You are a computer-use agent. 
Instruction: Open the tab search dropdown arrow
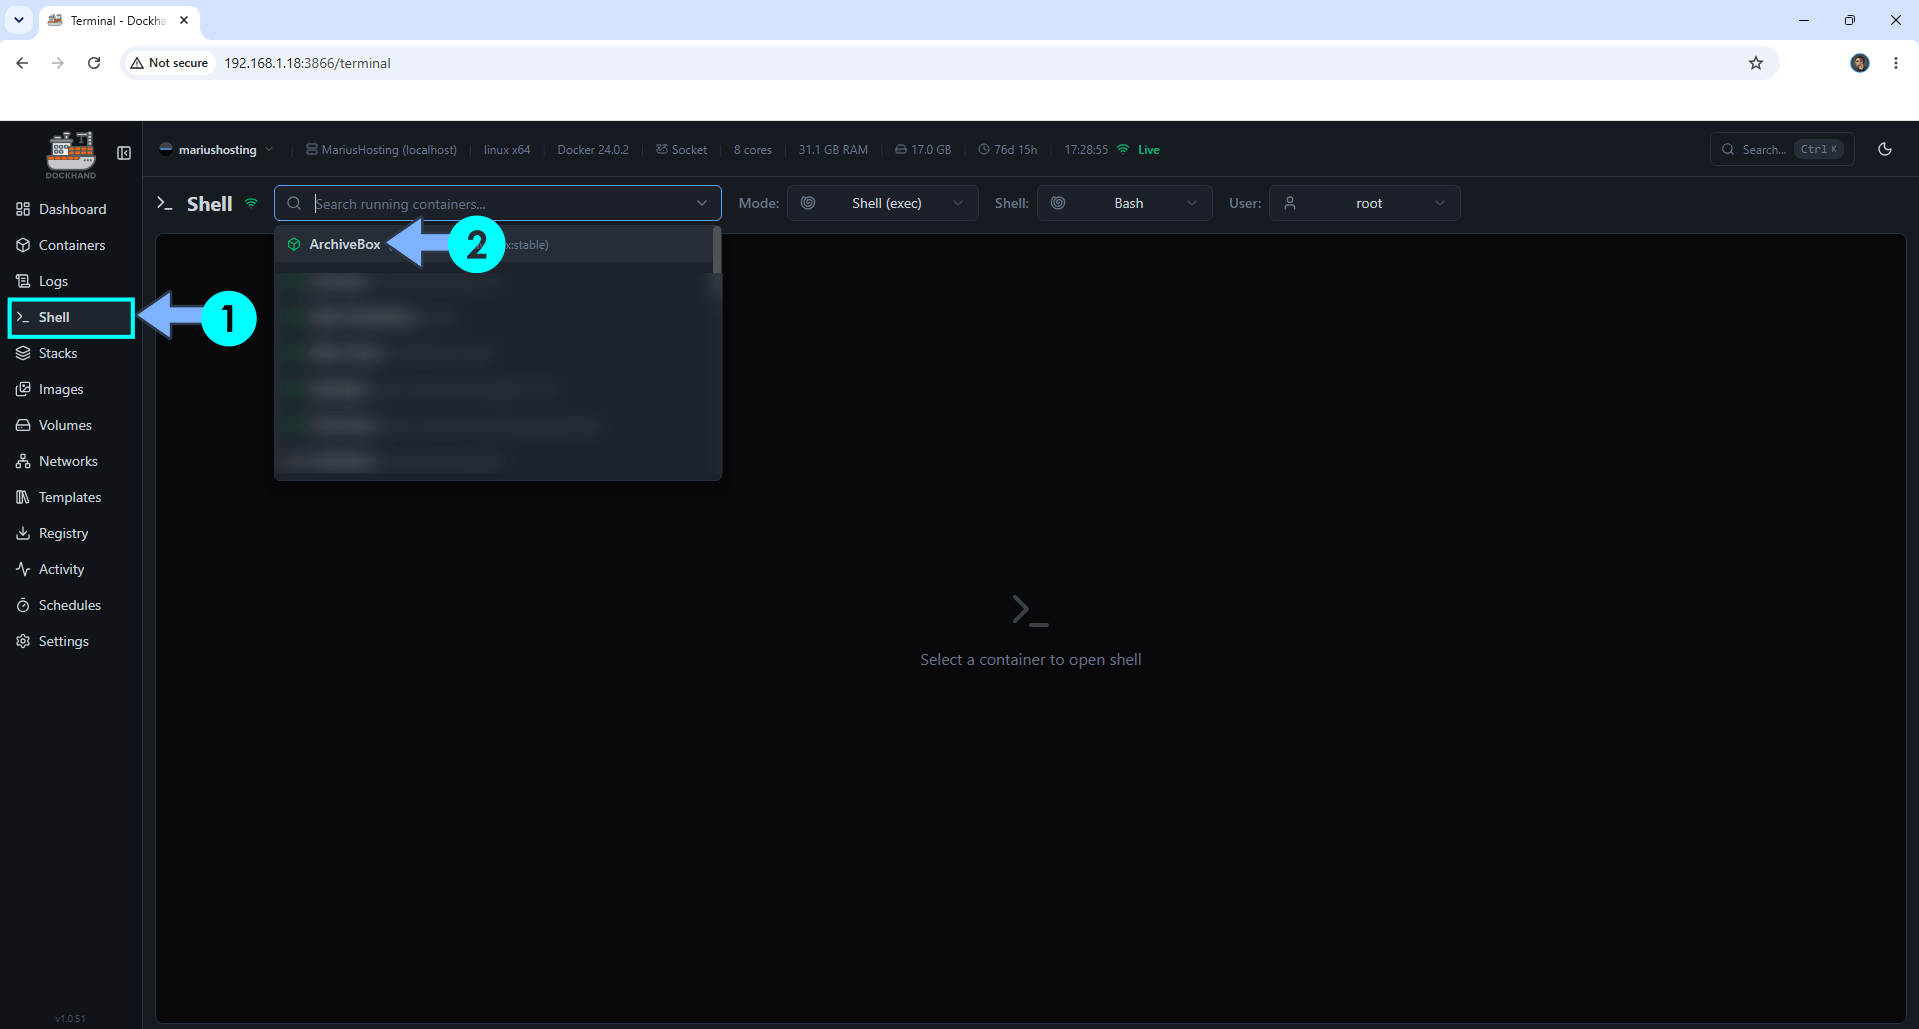(18, 20)
